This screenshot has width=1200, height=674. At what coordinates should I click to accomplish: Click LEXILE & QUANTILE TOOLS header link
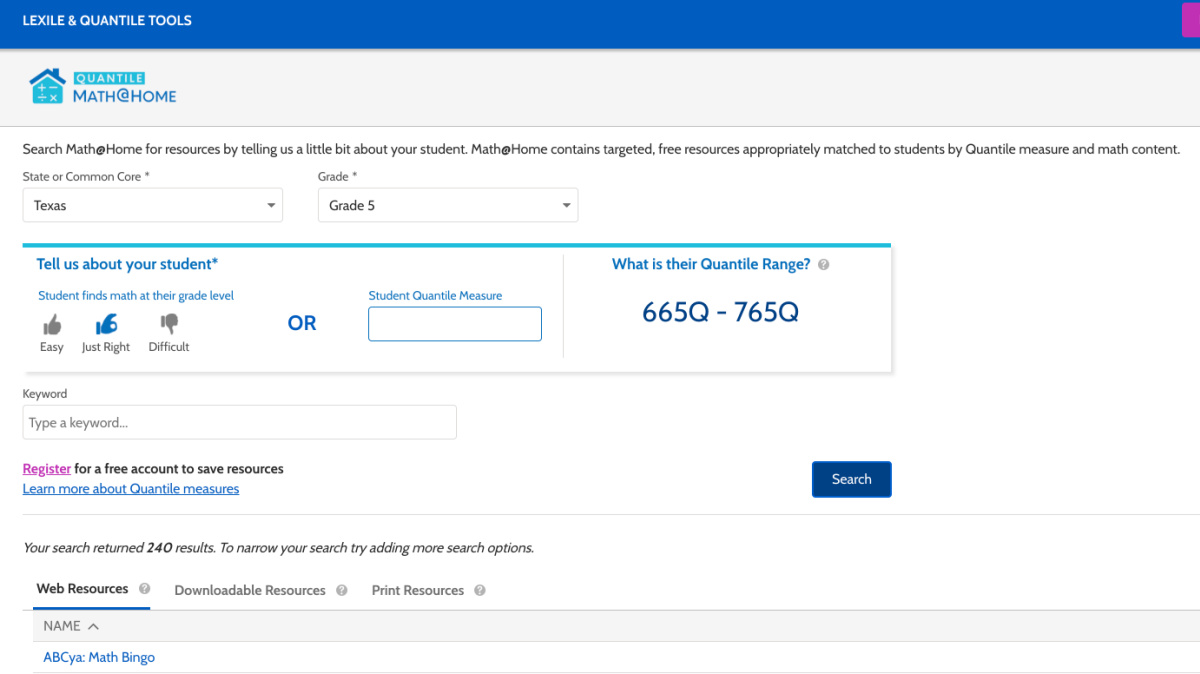click(x=107, y=20)
